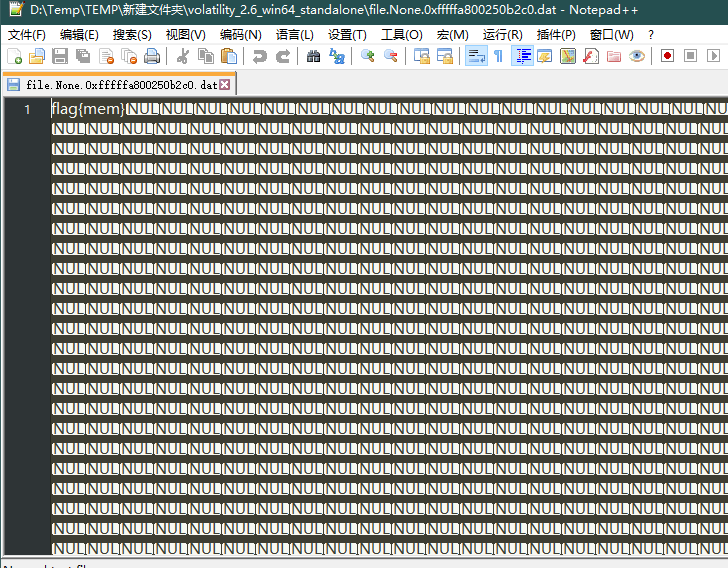This screenshot has width=728, height=568.
Task: Click the Print toolbar icon
Action: pos(151,56)
